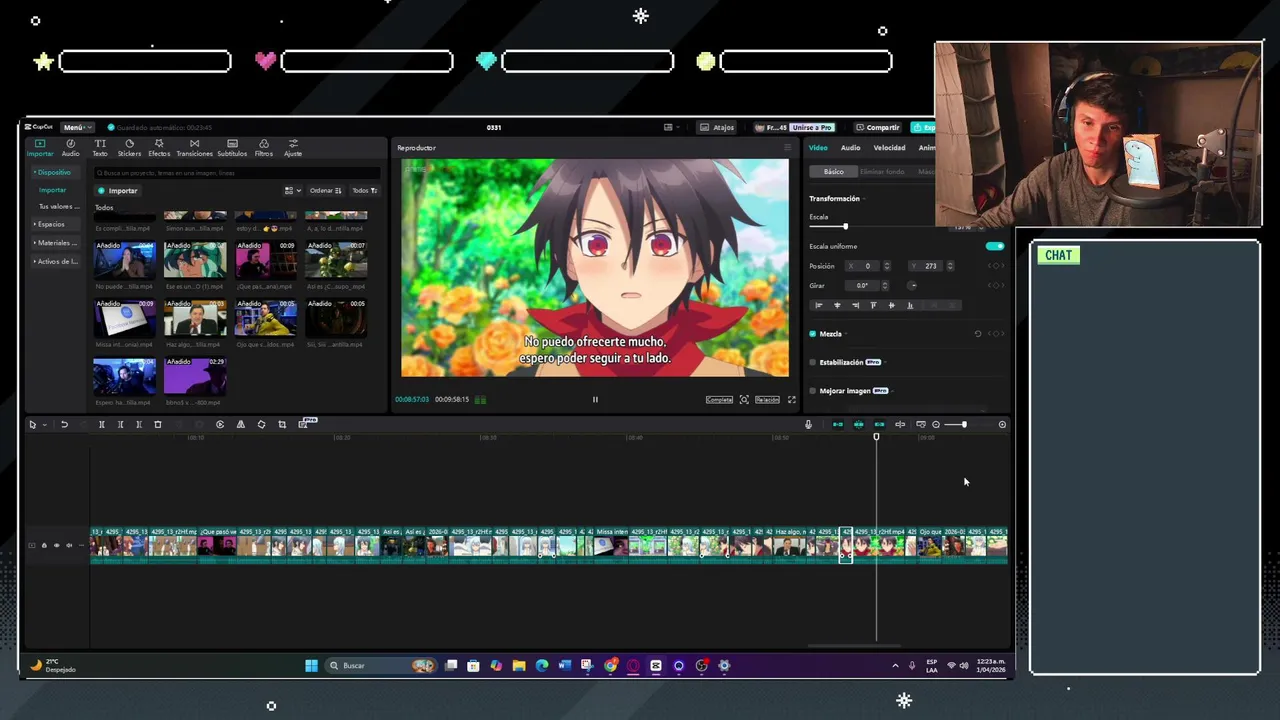Enable the Mejorar imagen checkbox

coord(813,391)
